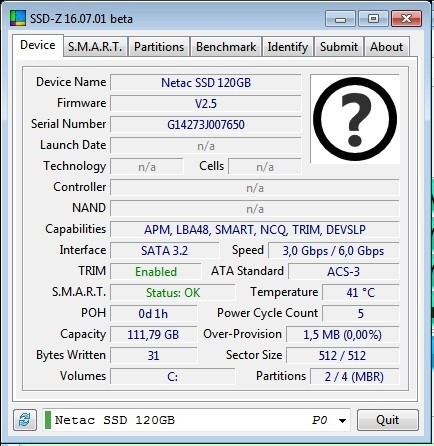The height and width of the screenshot is (446, 434).
Task: Click the Interface value SATA 3.2
Action: pos(165,251)
